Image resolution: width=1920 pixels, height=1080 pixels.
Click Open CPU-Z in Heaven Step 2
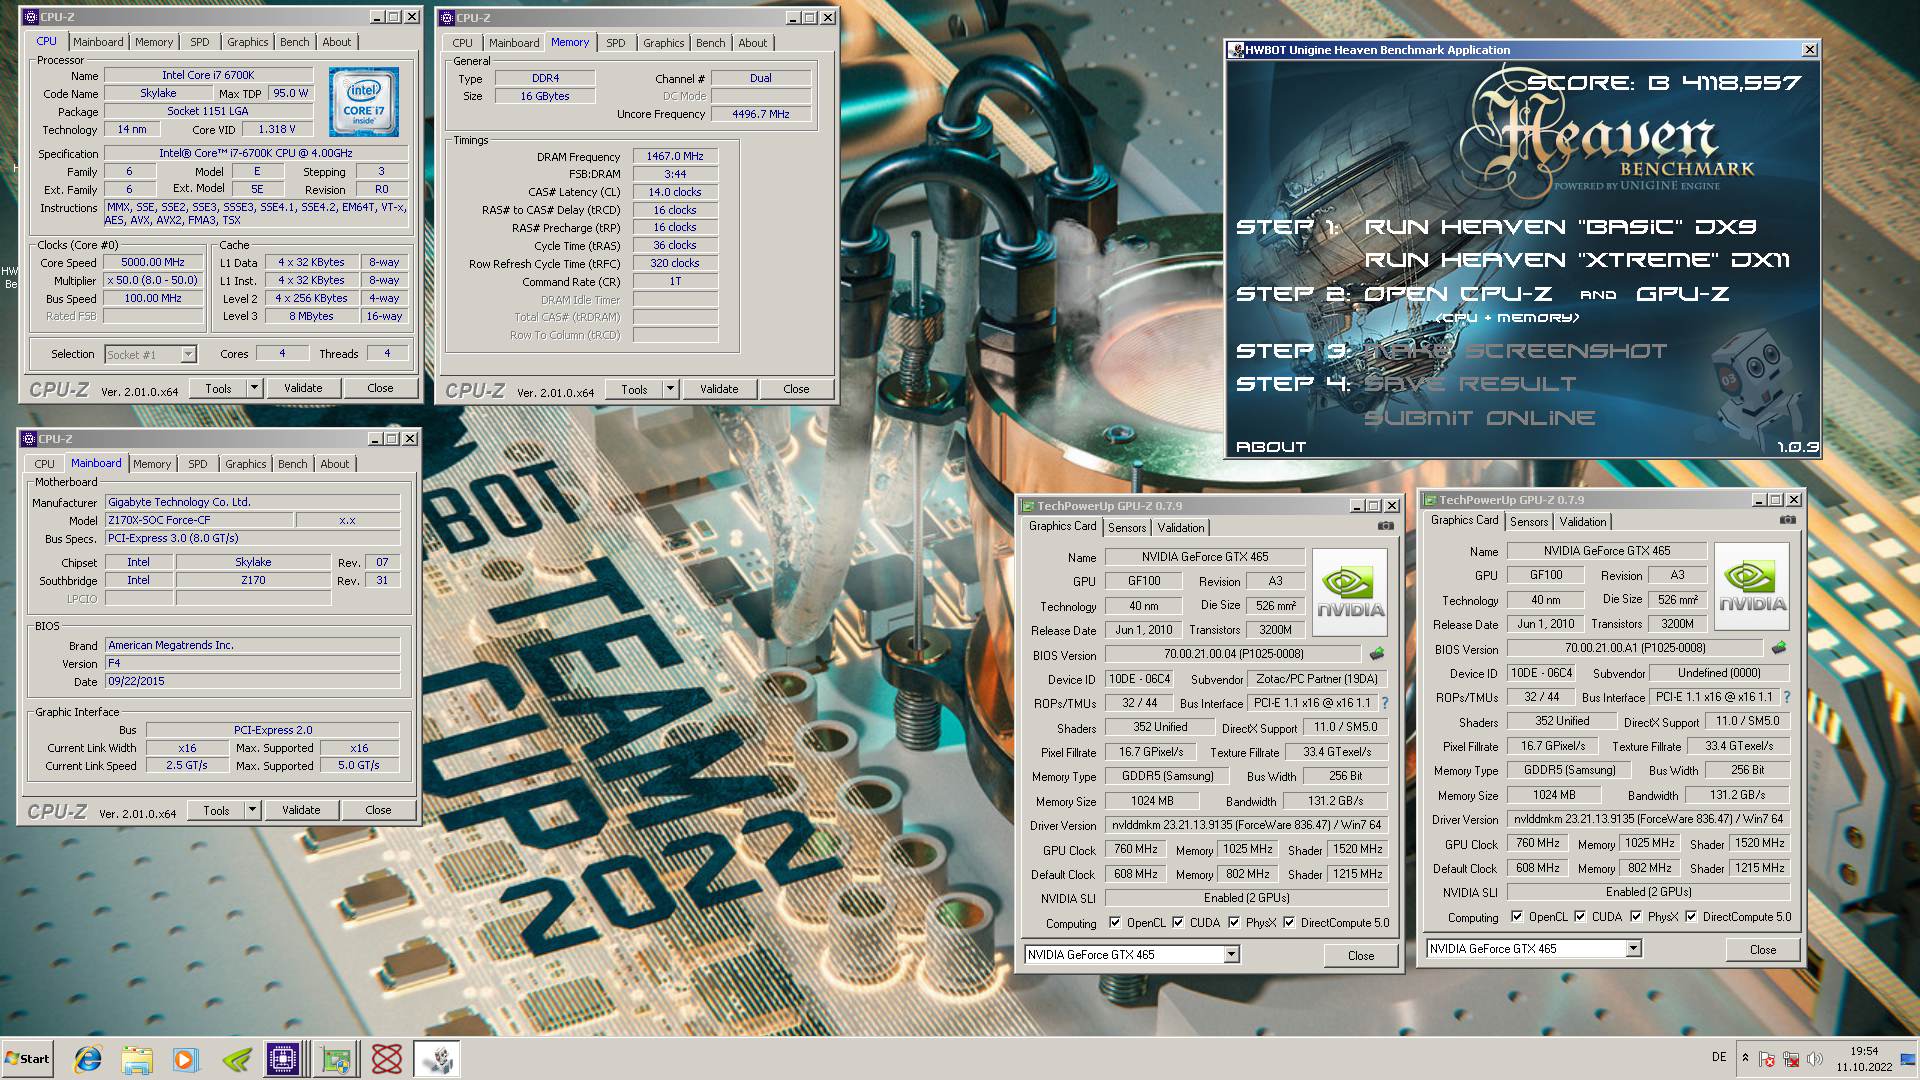click(x=1458, y=294)
